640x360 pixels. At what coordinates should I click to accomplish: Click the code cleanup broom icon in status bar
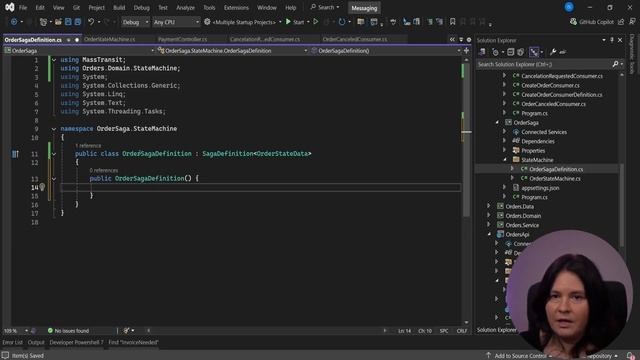[x=127, y=331]
